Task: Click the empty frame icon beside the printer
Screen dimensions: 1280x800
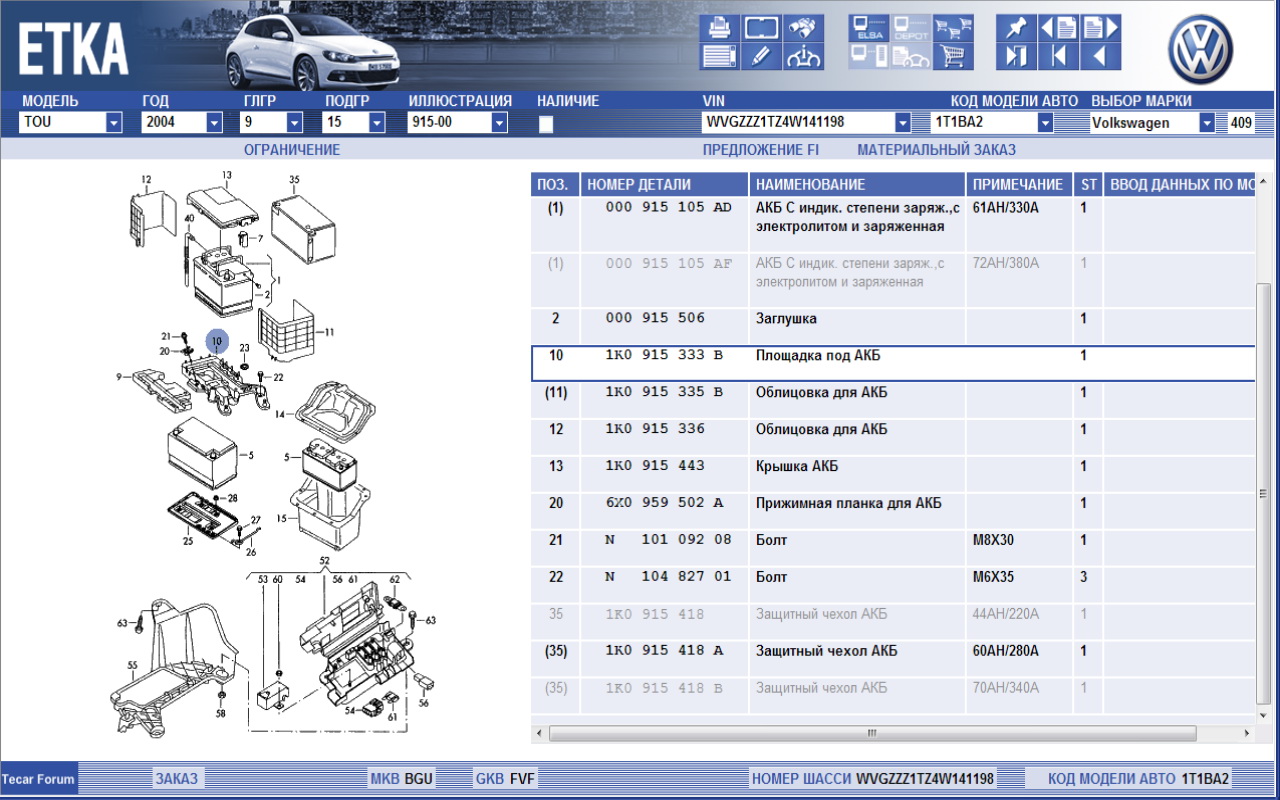Action: coord(761,28)
